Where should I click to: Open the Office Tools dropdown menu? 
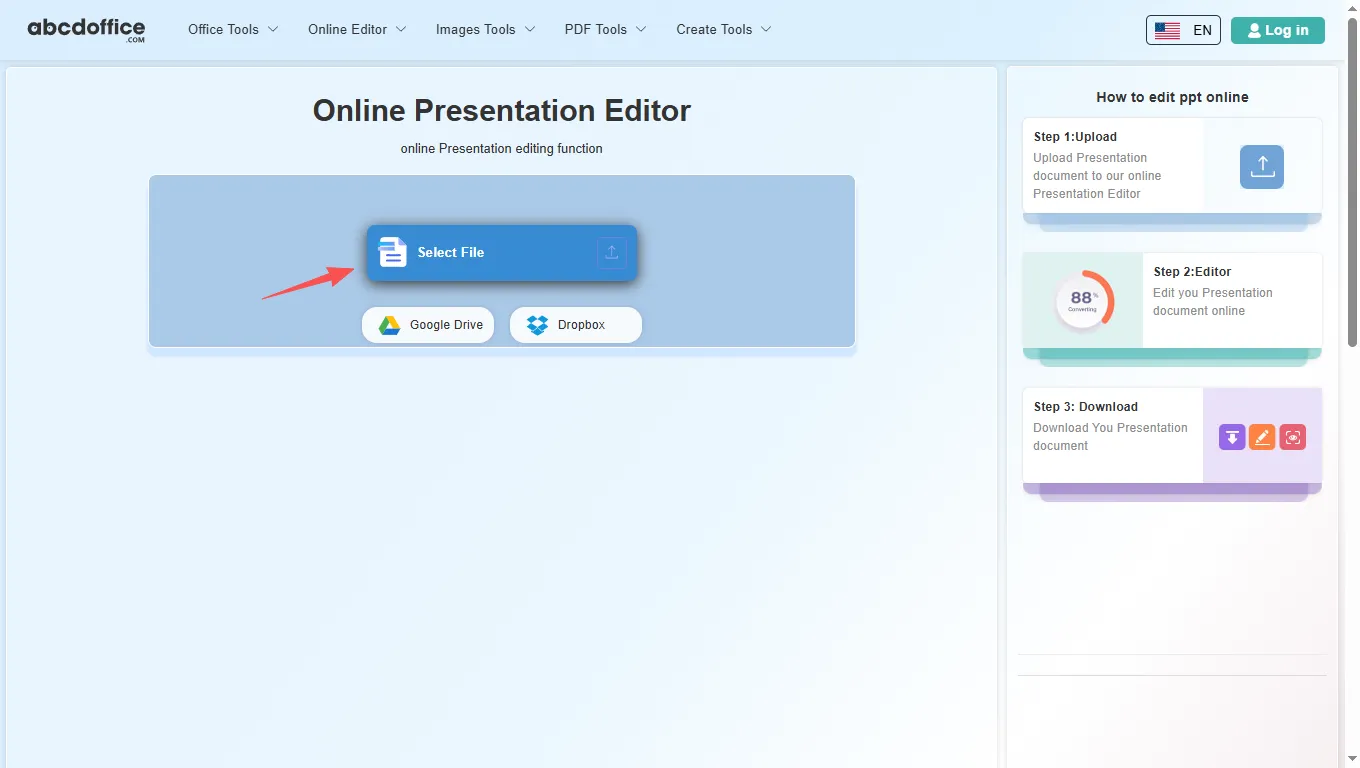[x=233, y=30]
